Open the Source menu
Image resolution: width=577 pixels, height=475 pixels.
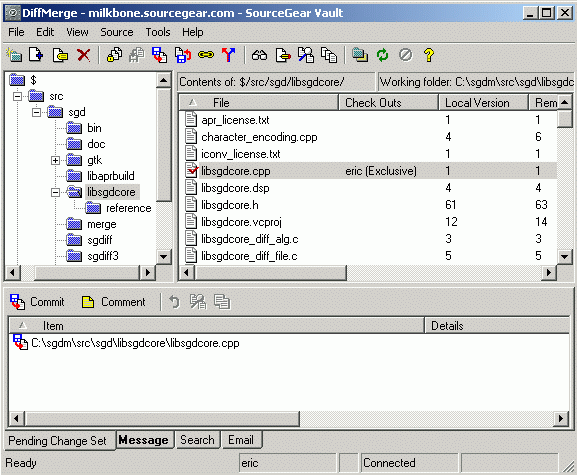click(x=117, y=32)
